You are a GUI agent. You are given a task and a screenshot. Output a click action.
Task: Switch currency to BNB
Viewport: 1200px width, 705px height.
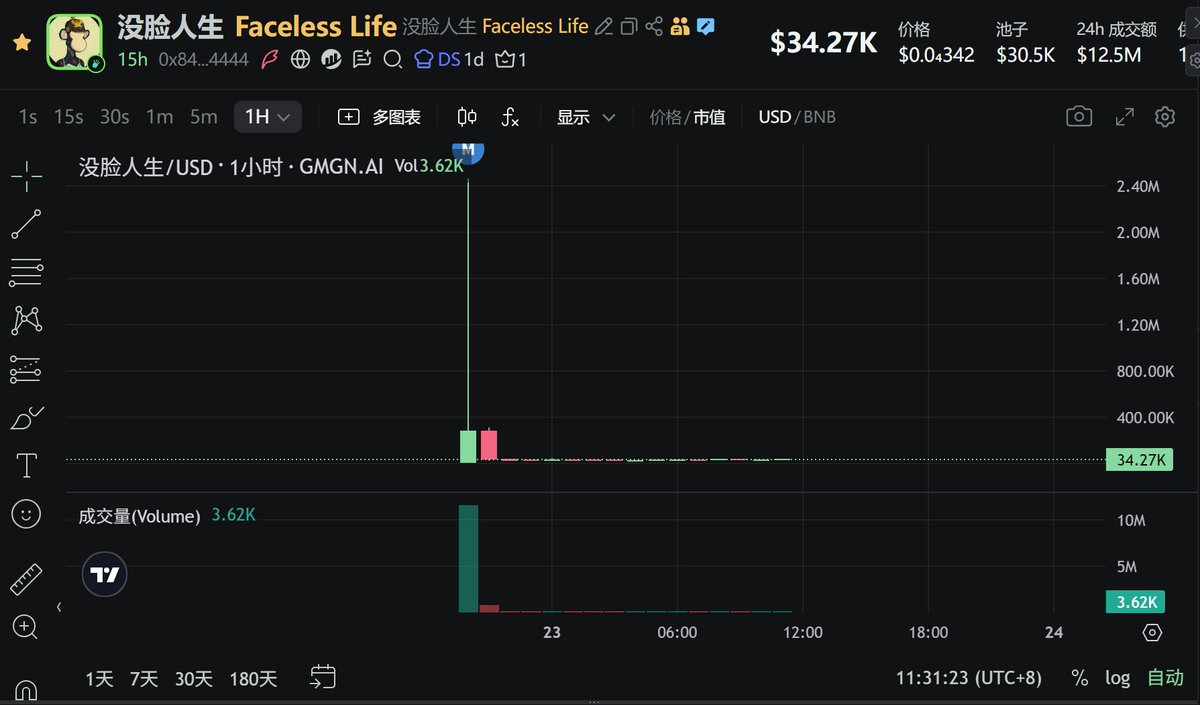[819, 117]
